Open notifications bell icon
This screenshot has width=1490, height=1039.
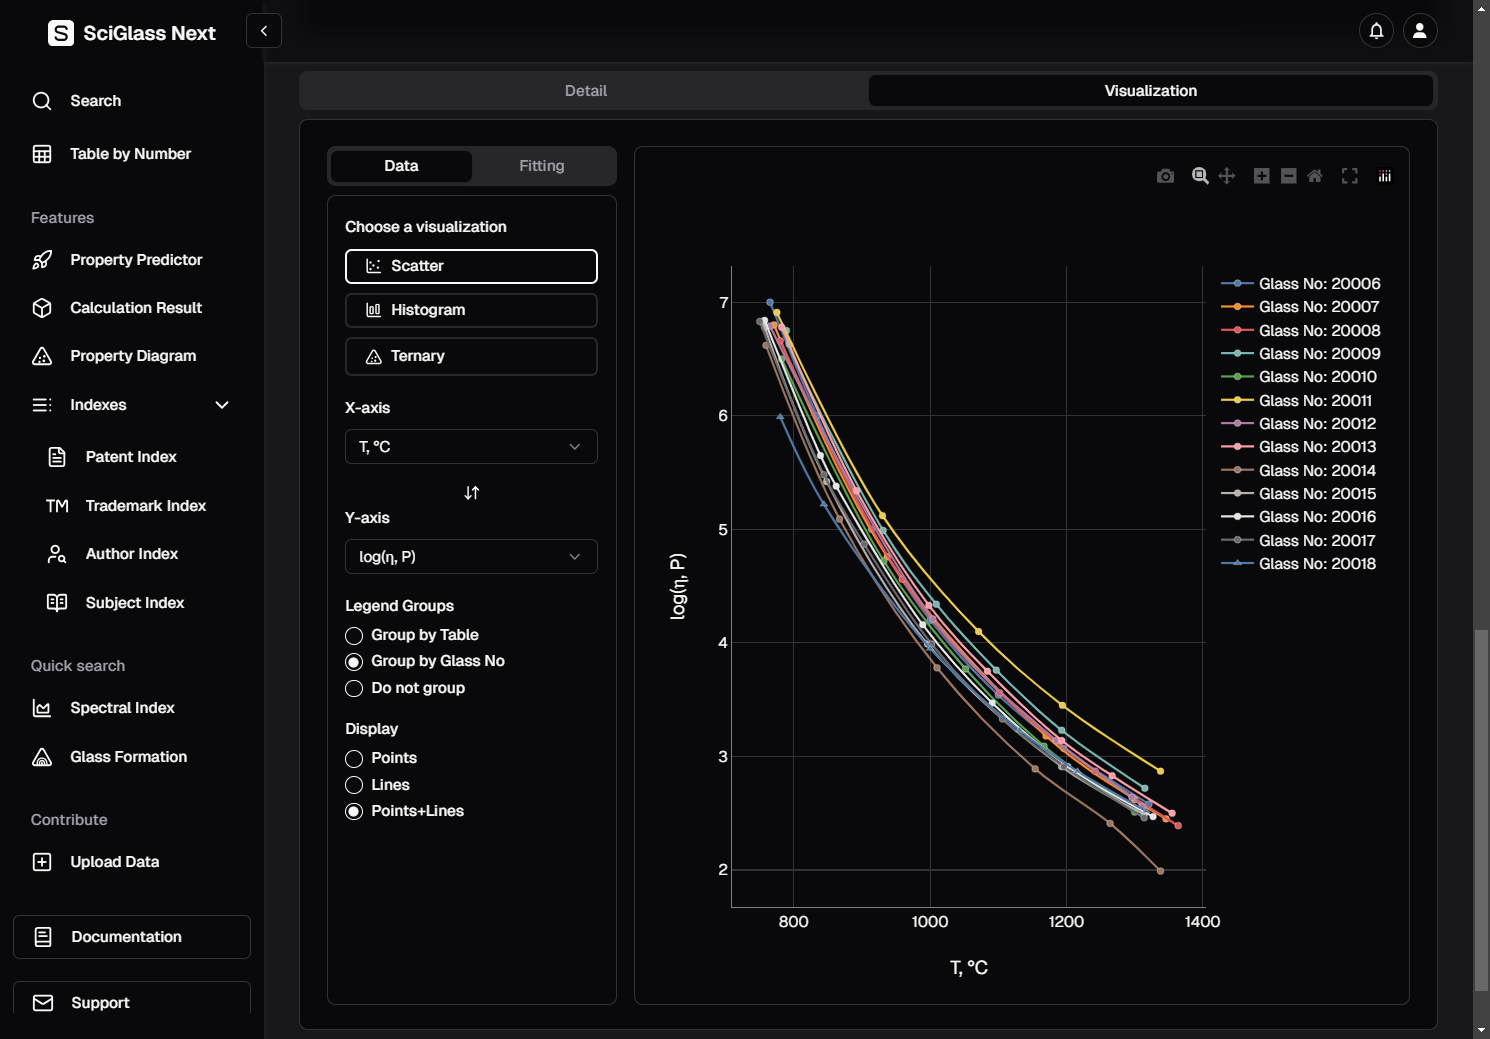(1377, 31)
